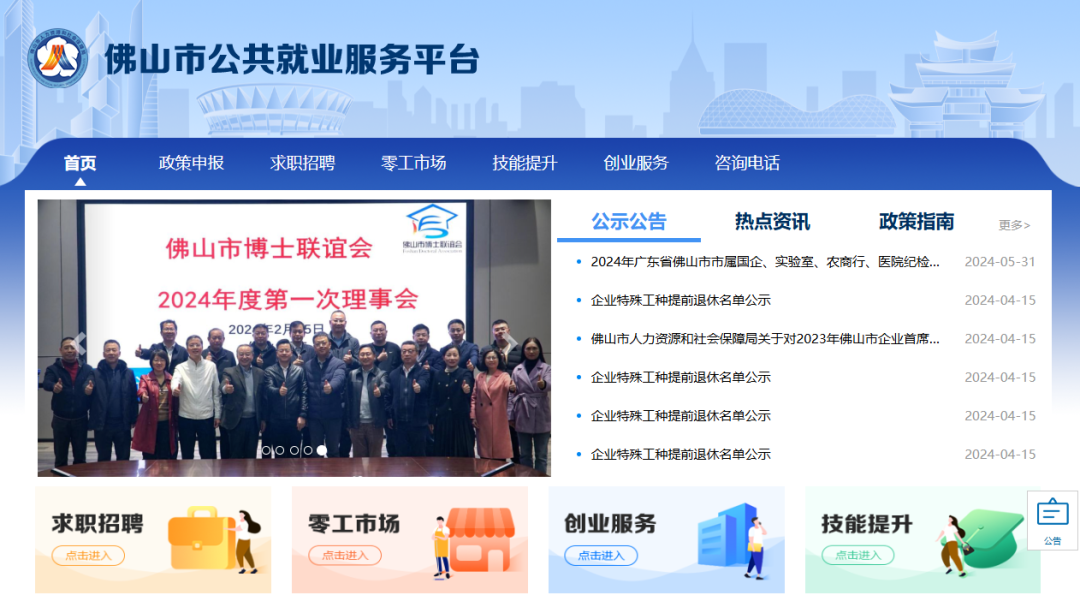Expand the 更多> link for more notices
Screen dimensions: 1080x613
coord(1014,225)
